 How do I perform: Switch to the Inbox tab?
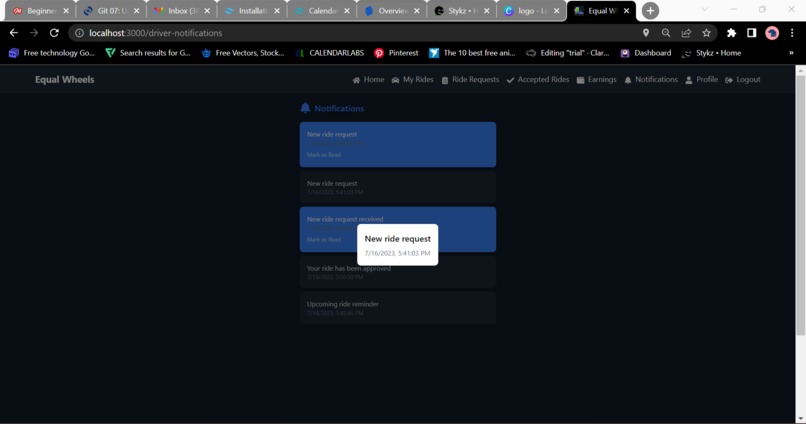(x=181, y=11)
